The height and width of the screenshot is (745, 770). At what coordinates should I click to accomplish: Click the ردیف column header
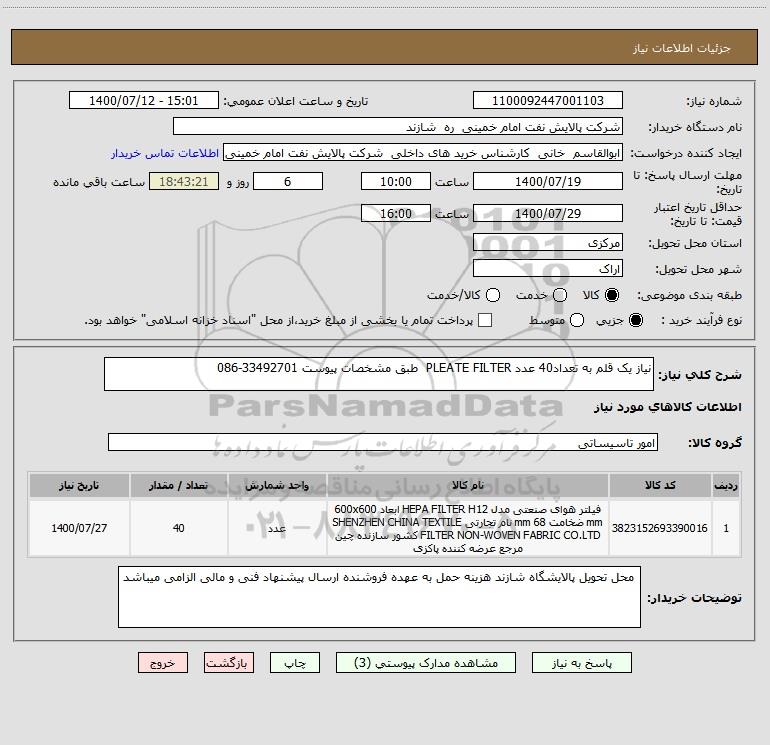(726, 485)
